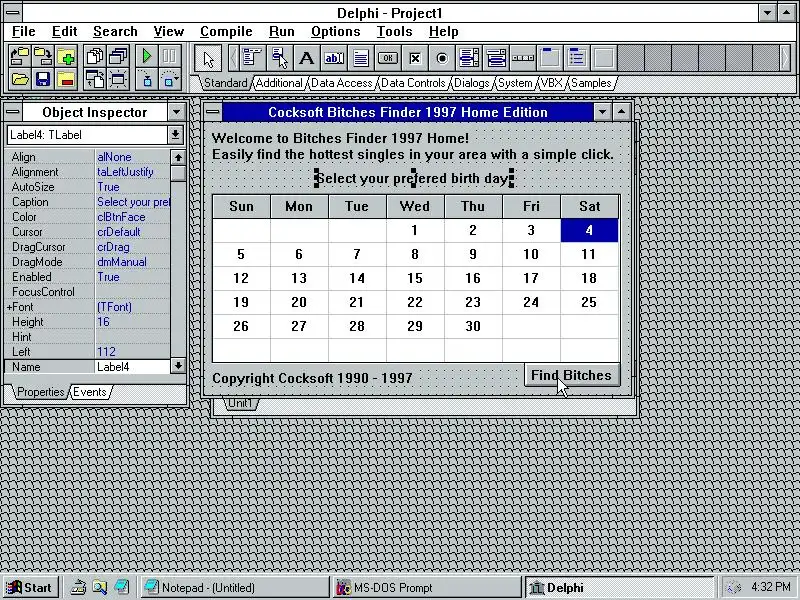Click the New Form speedbar icon

(x=118, y=80)
